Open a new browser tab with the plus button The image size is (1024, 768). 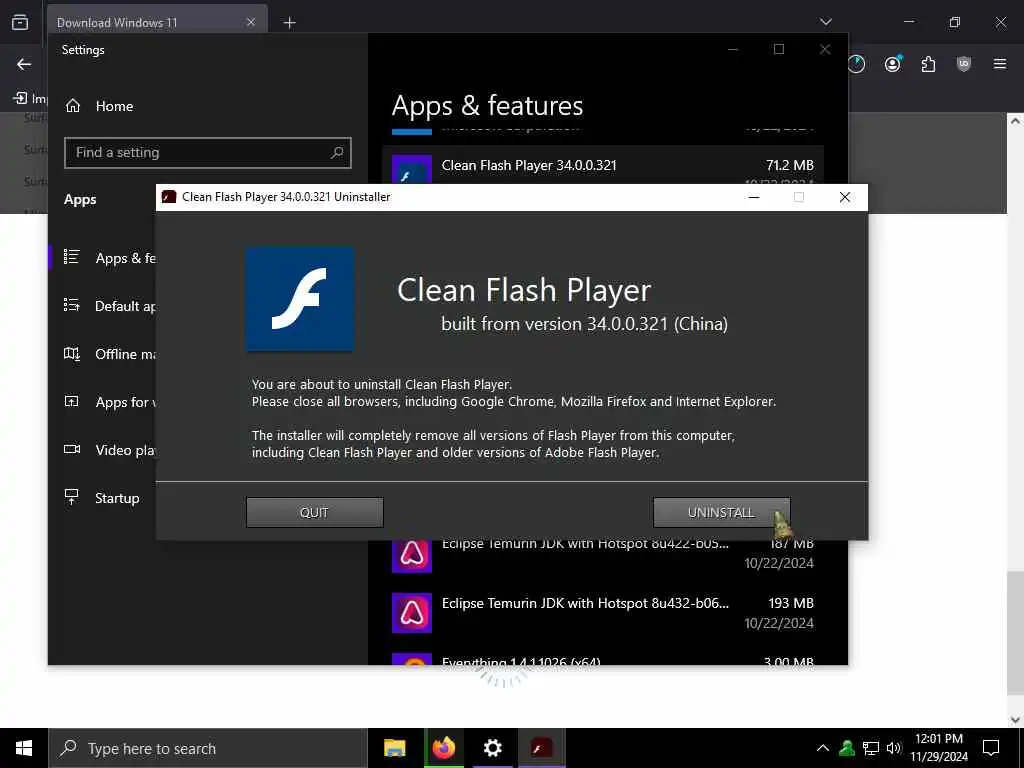(x=289, y=23)
